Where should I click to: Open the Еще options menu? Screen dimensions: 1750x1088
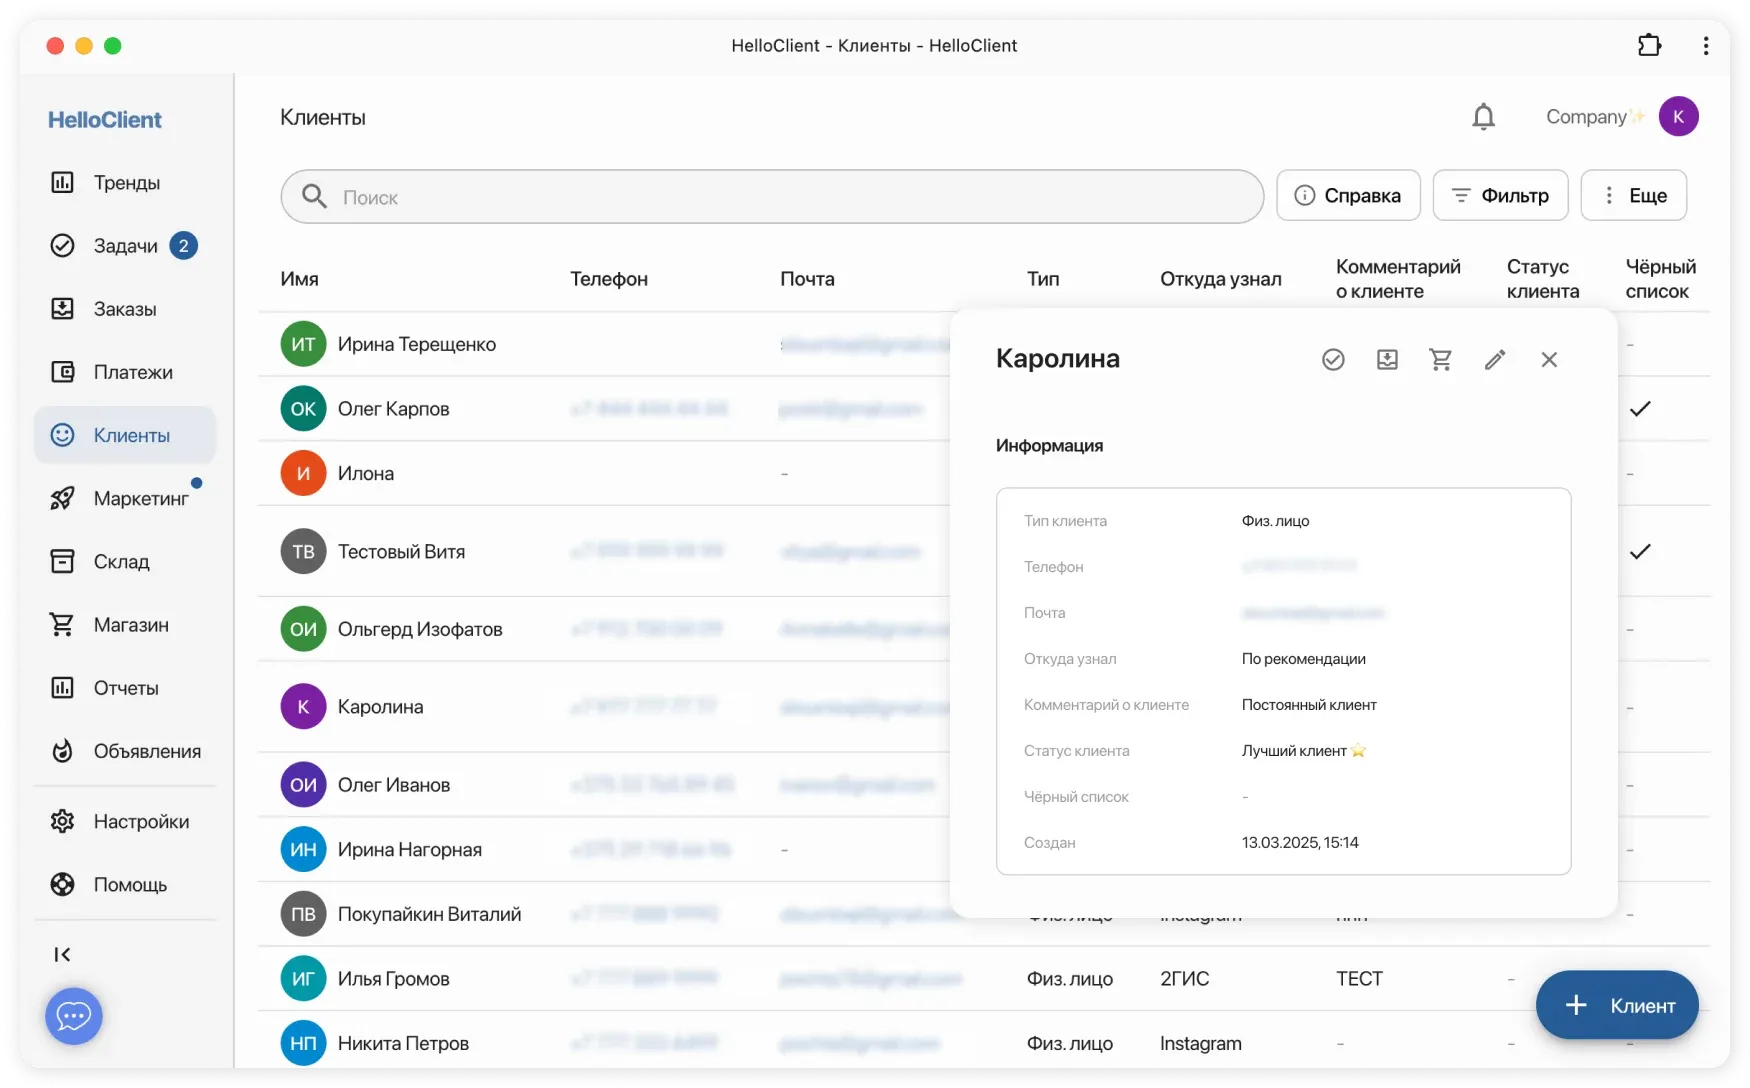tap(1634, 195)
